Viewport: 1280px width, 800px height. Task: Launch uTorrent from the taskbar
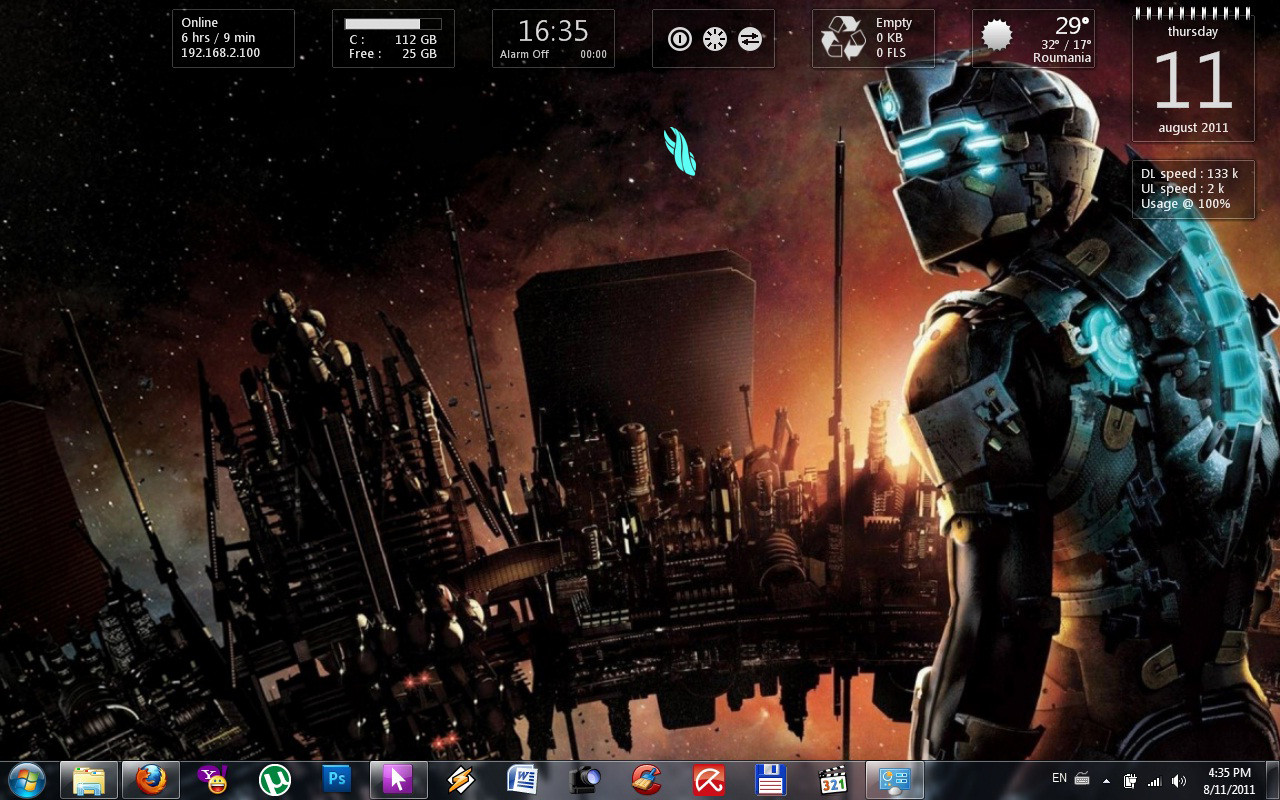[274, 779]
